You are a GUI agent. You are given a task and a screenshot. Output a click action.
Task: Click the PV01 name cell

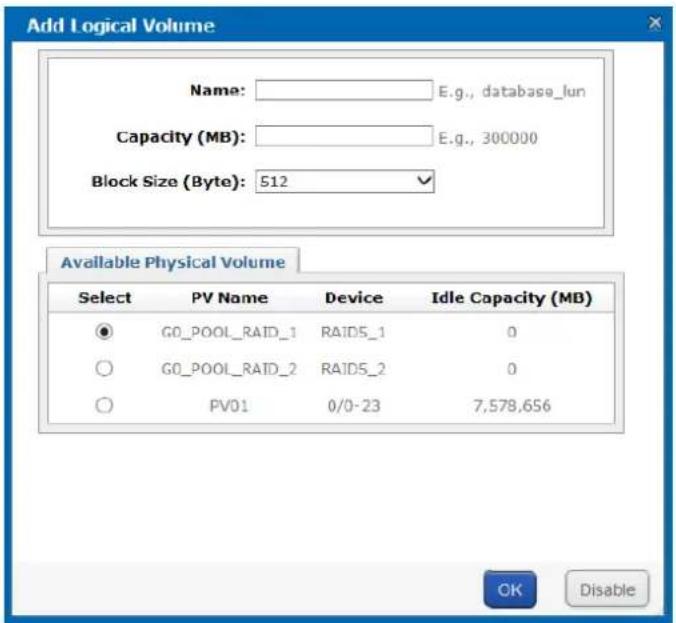(228, 406)
